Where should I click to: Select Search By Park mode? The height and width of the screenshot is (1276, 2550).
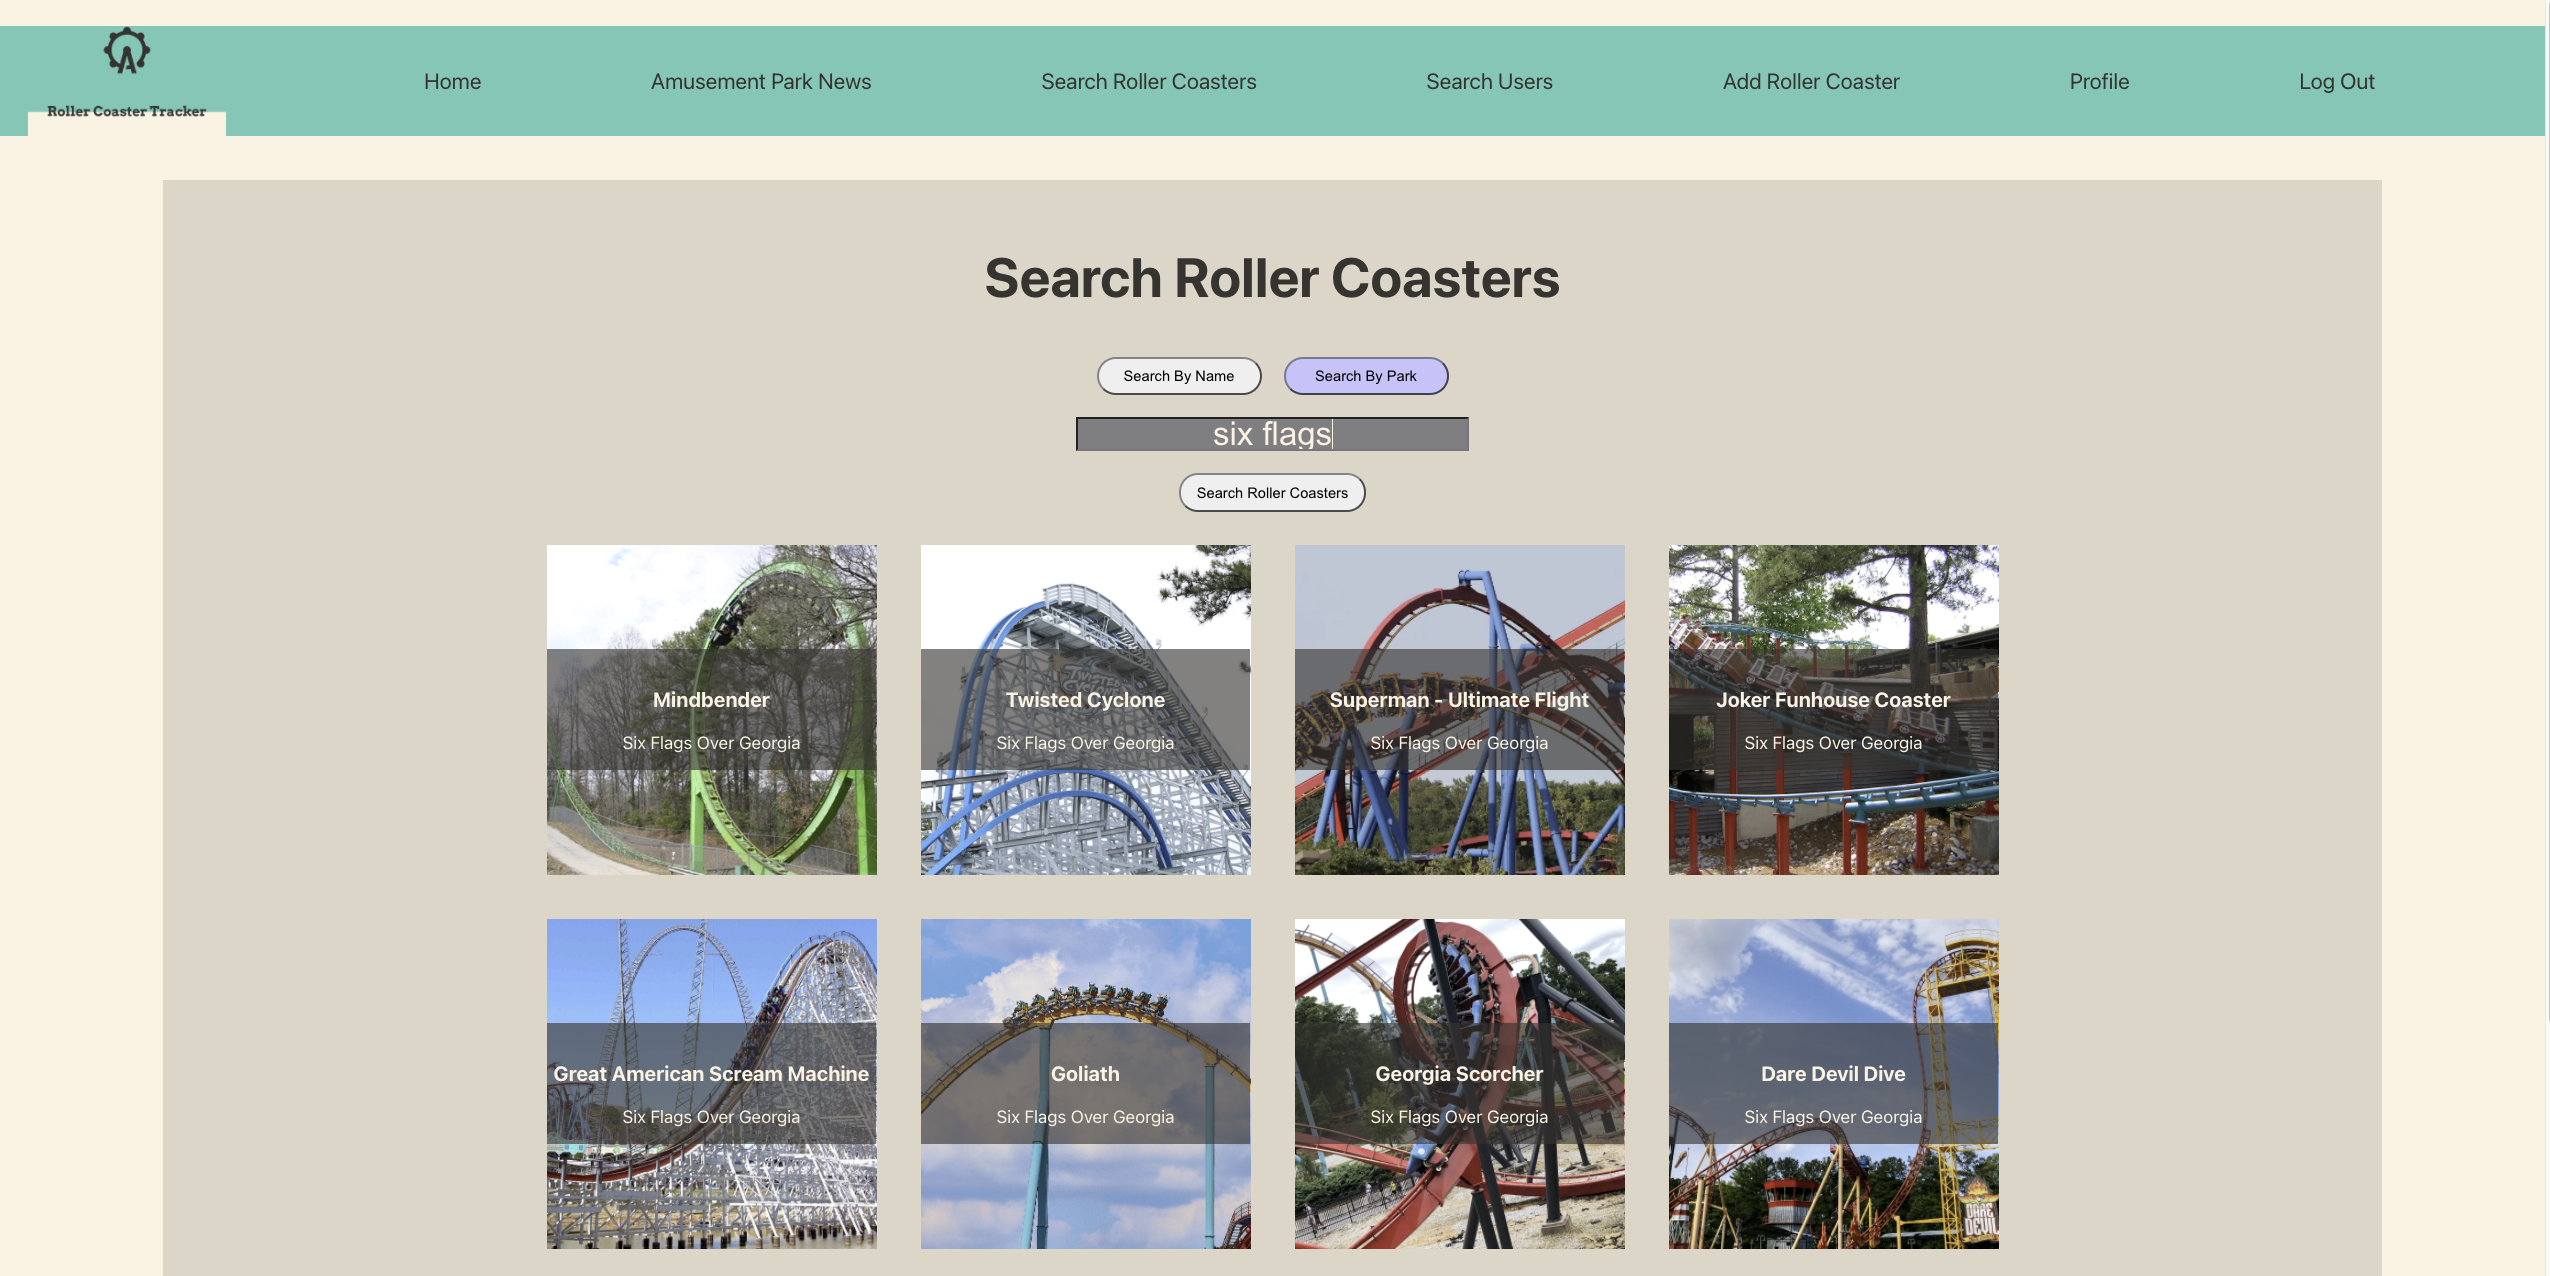pyautogui.click(x=1366, y=376)
